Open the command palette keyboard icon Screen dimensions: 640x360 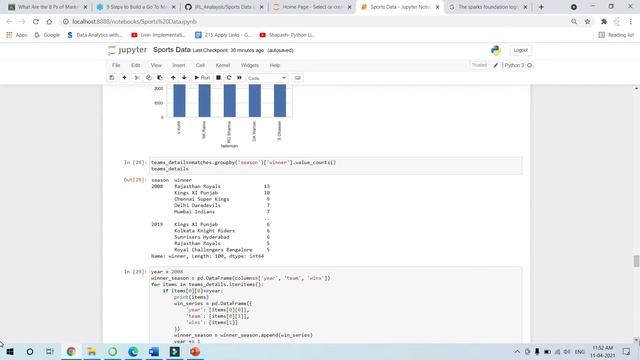pyautogui.click(x=298, y=78)
